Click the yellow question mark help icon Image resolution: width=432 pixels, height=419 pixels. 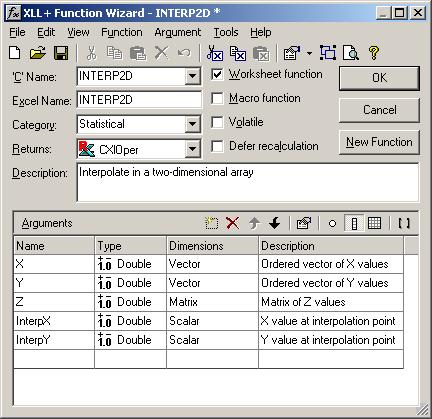click(374, 53)
